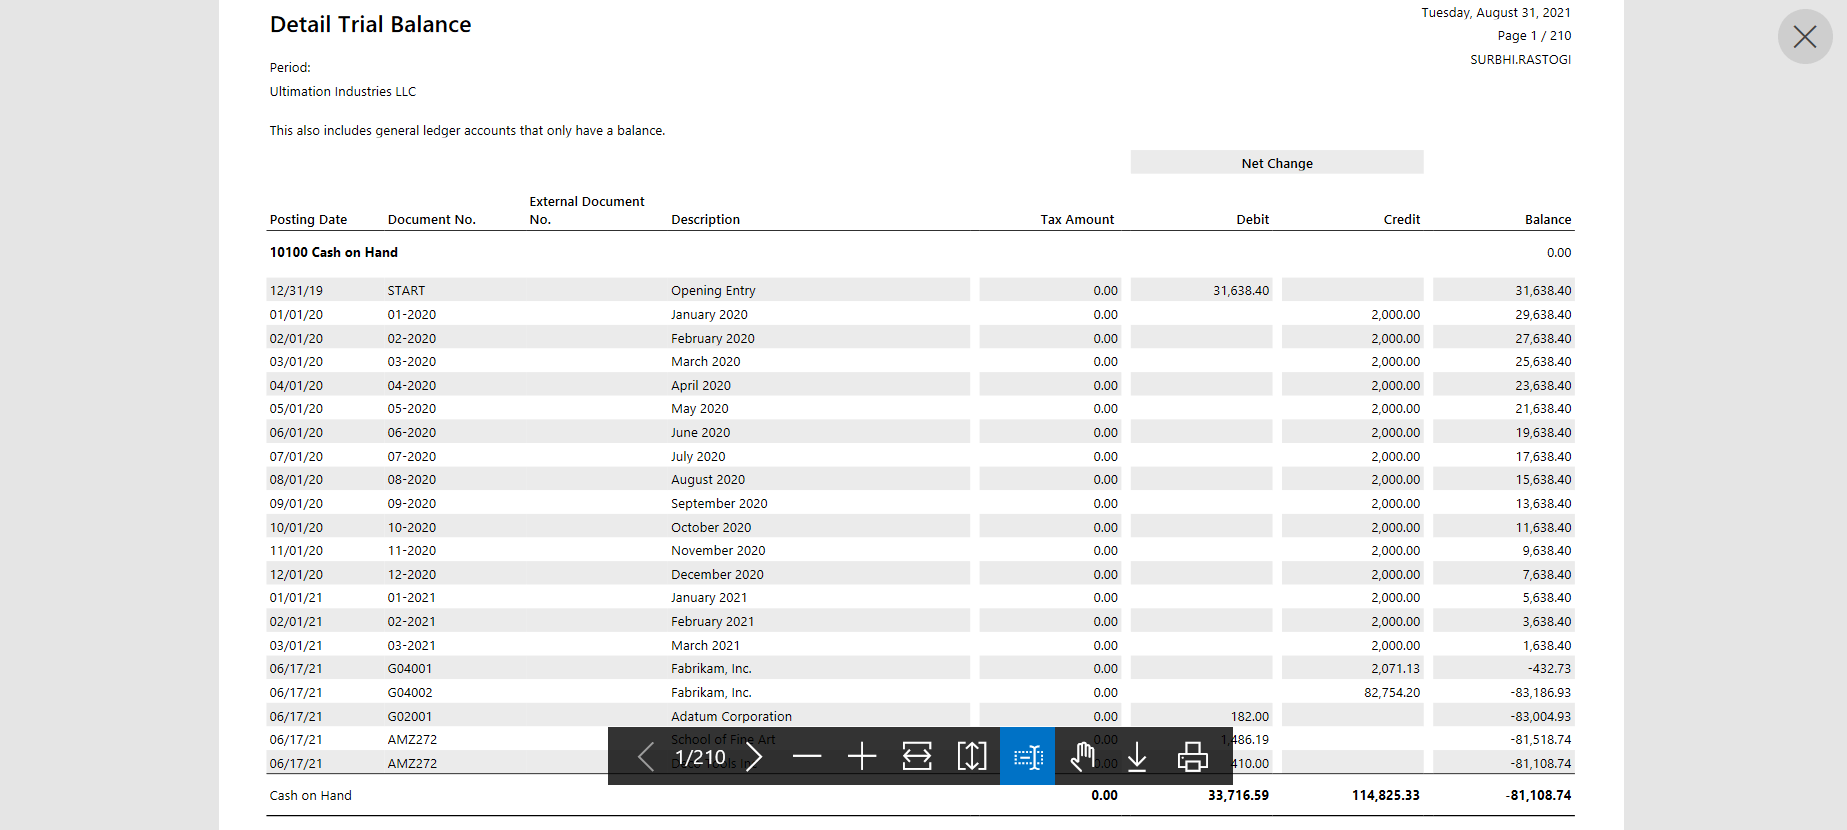Select December 2020 description
Viewport: 1847px width, 830px height.
(717, 575)
